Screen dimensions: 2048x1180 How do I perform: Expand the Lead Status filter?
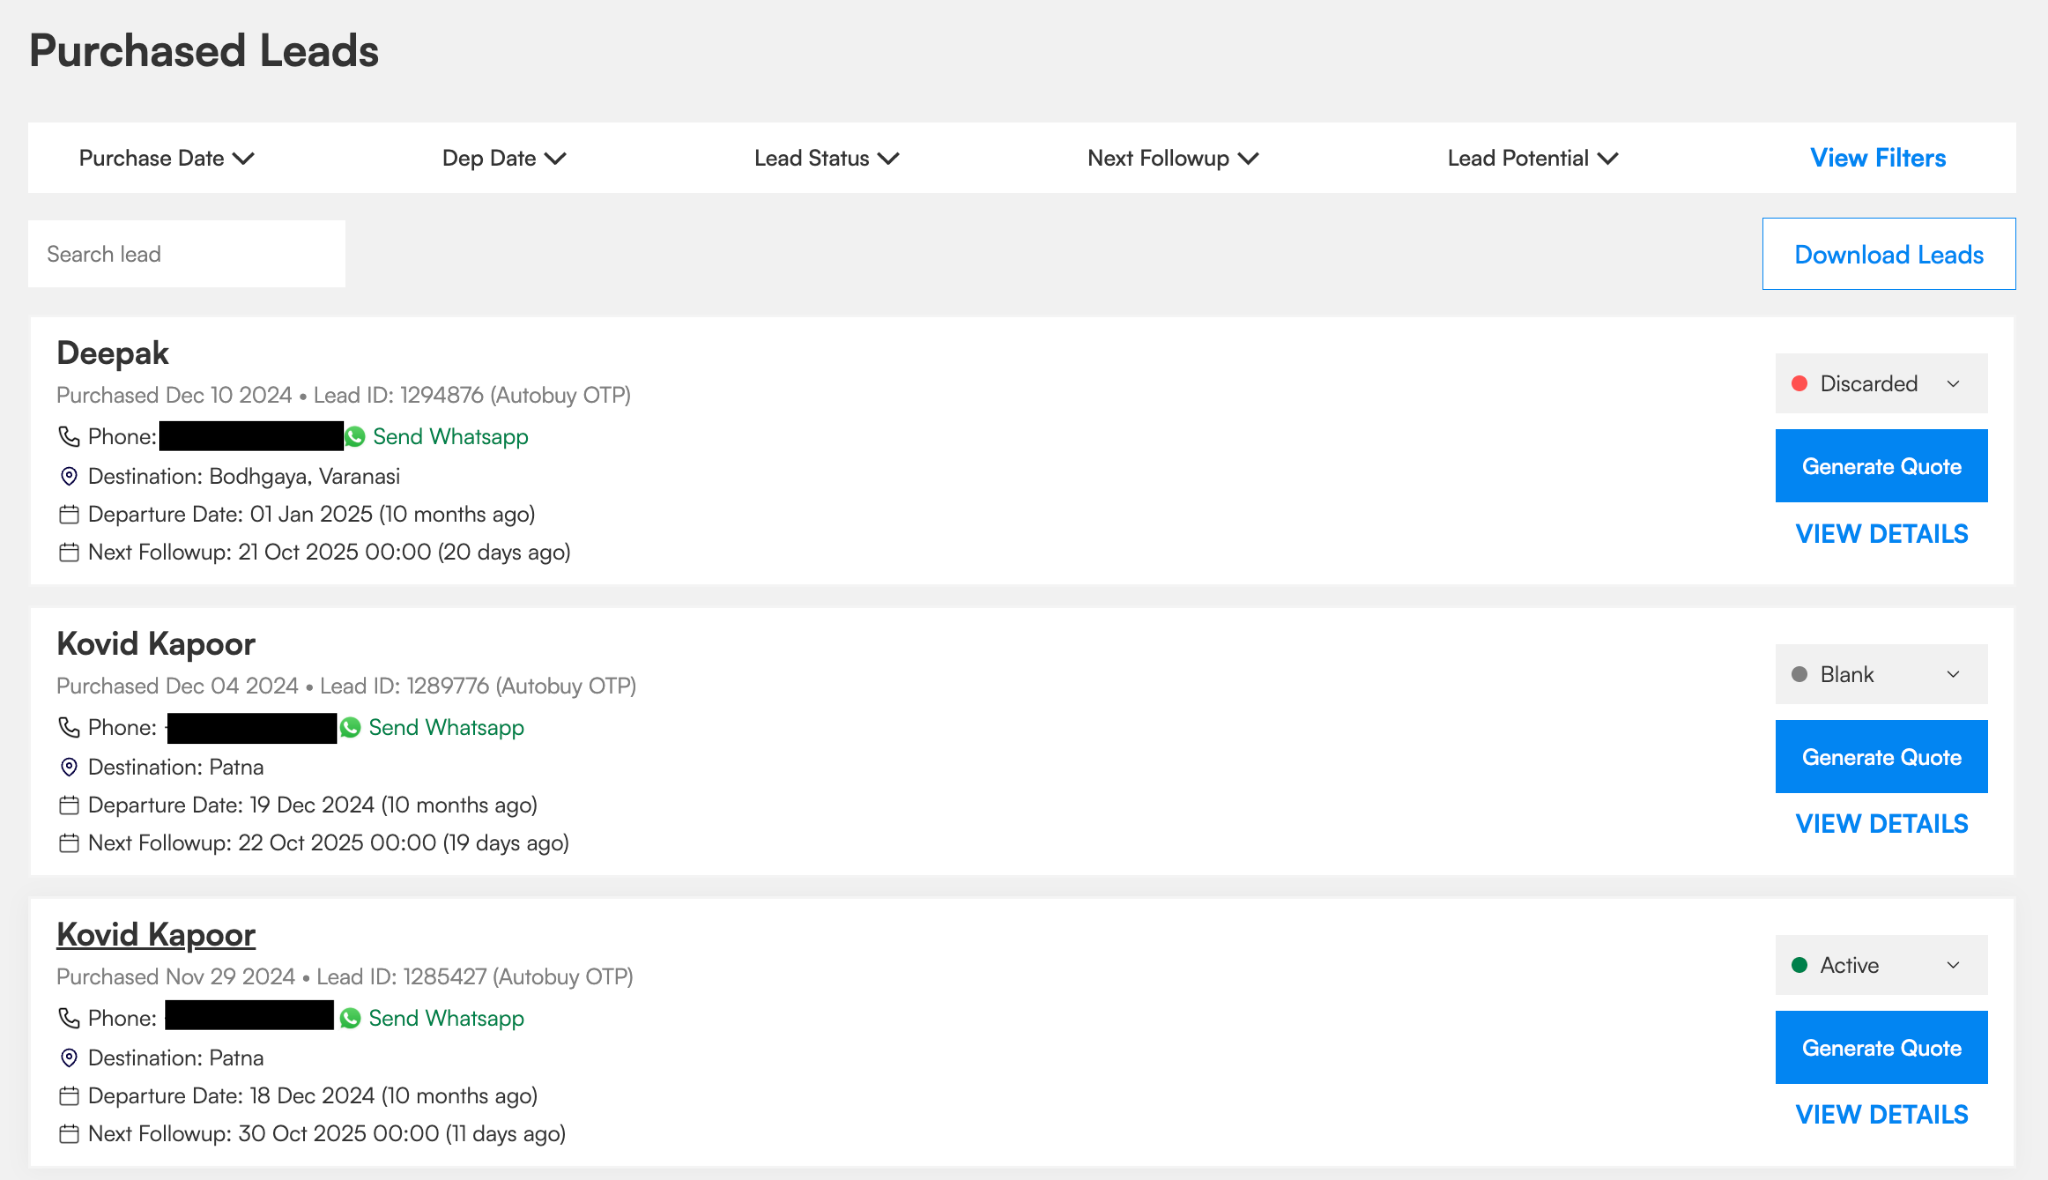point(826,158)
